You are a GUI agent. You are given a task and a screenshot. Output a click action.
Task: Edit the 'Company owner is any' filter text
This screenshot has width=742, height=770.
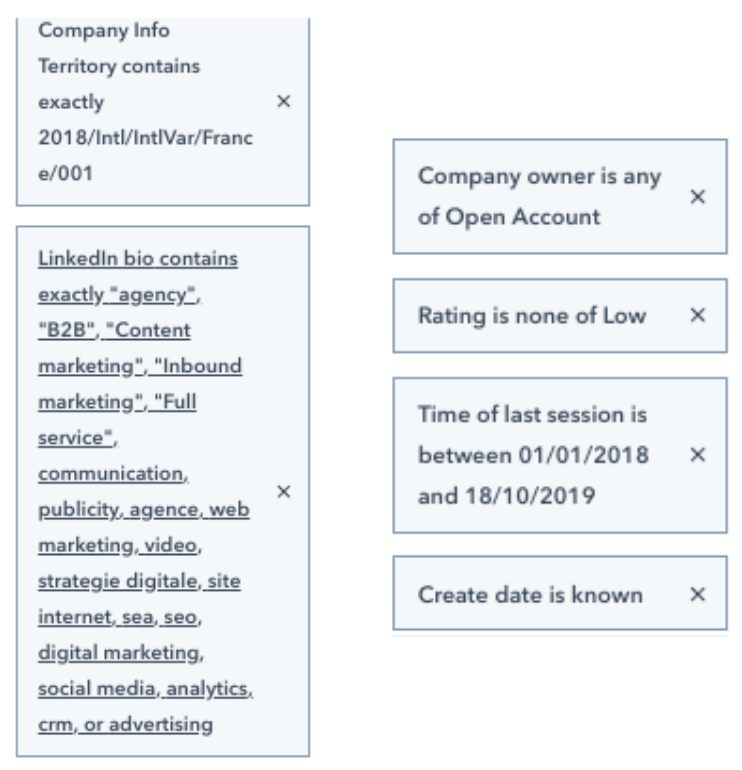click(539, 176)
